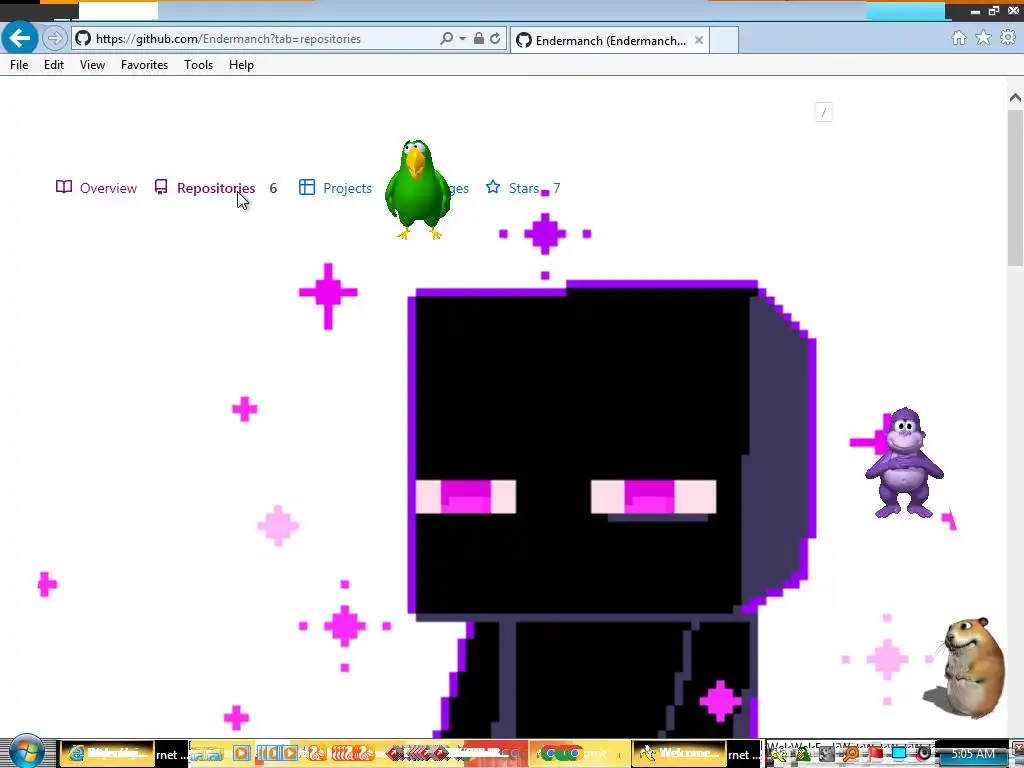Screen dimensions: 1024x768
Task: Open the Tools gear icon
Action: [x=1008, y=38]
